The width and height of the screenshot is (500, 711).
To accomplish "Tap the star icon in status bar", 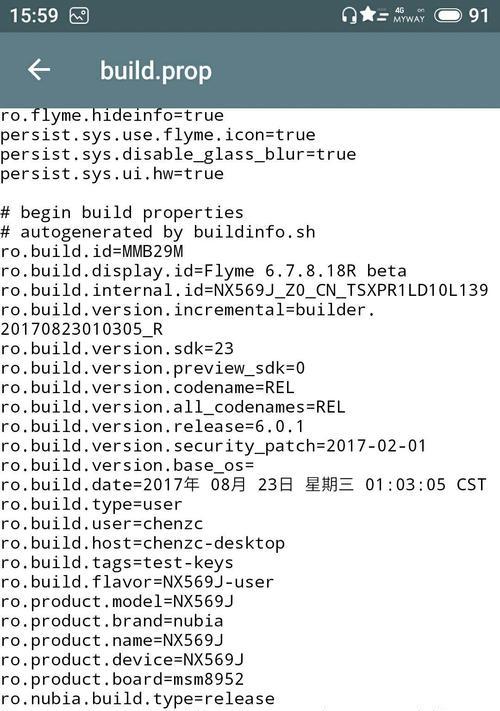I will coord(368,15).
